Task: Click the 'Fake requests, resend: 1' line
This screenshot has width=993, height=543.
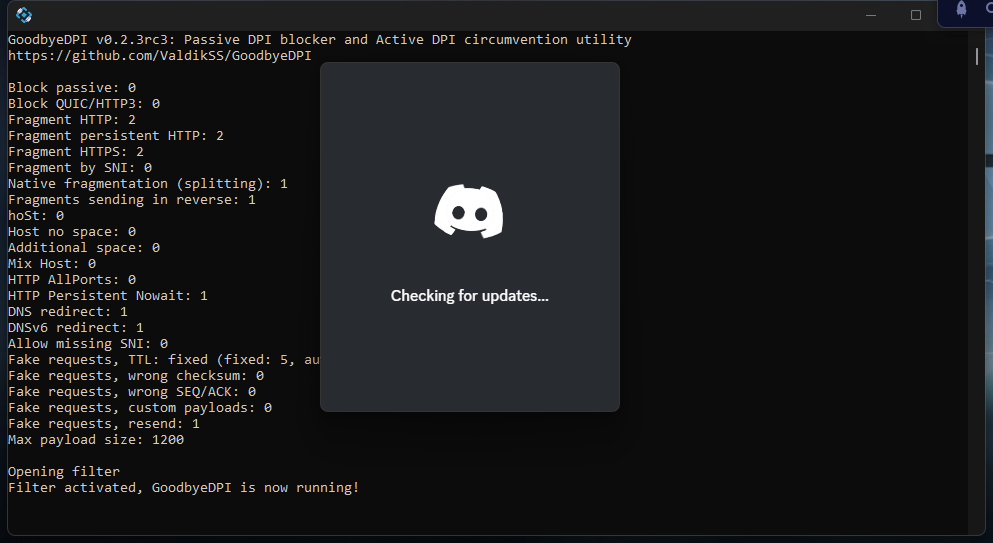Action: (104, 423)
